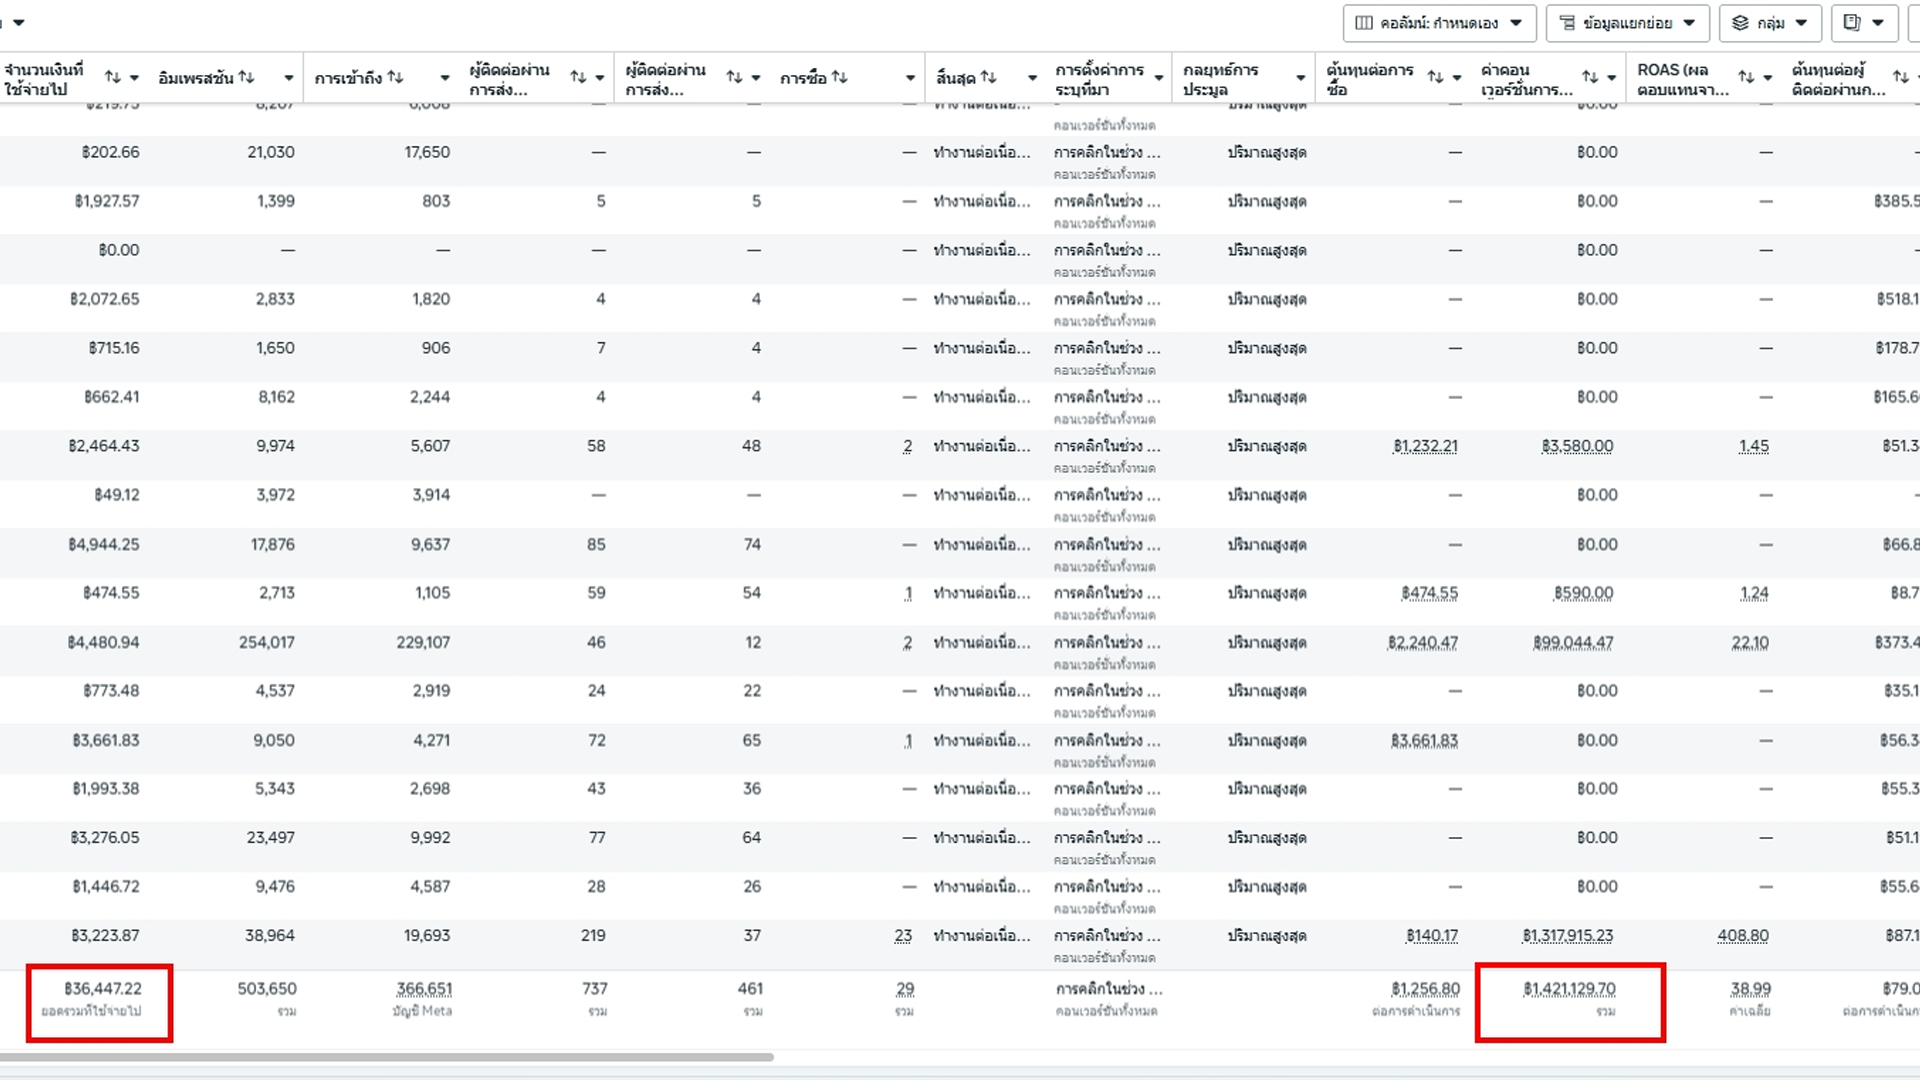1920x1080 pixels.
Task: Click the ฿140.17 cost per purchase value
Action: 1431,936
